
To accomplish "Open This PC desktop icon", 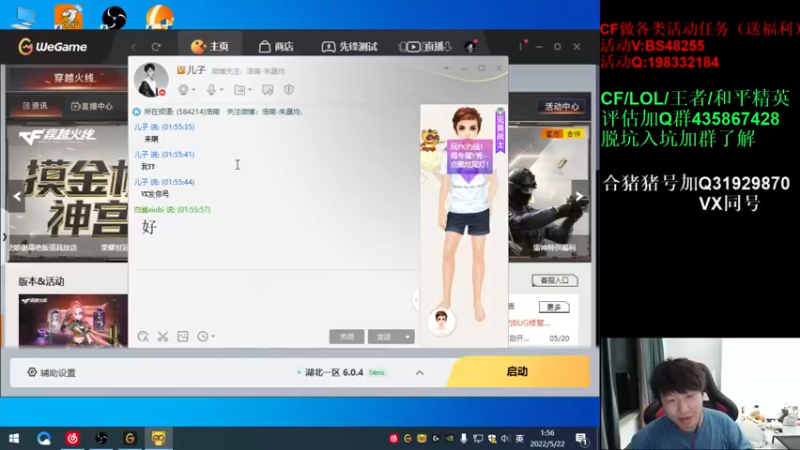I will pos(23,16).
